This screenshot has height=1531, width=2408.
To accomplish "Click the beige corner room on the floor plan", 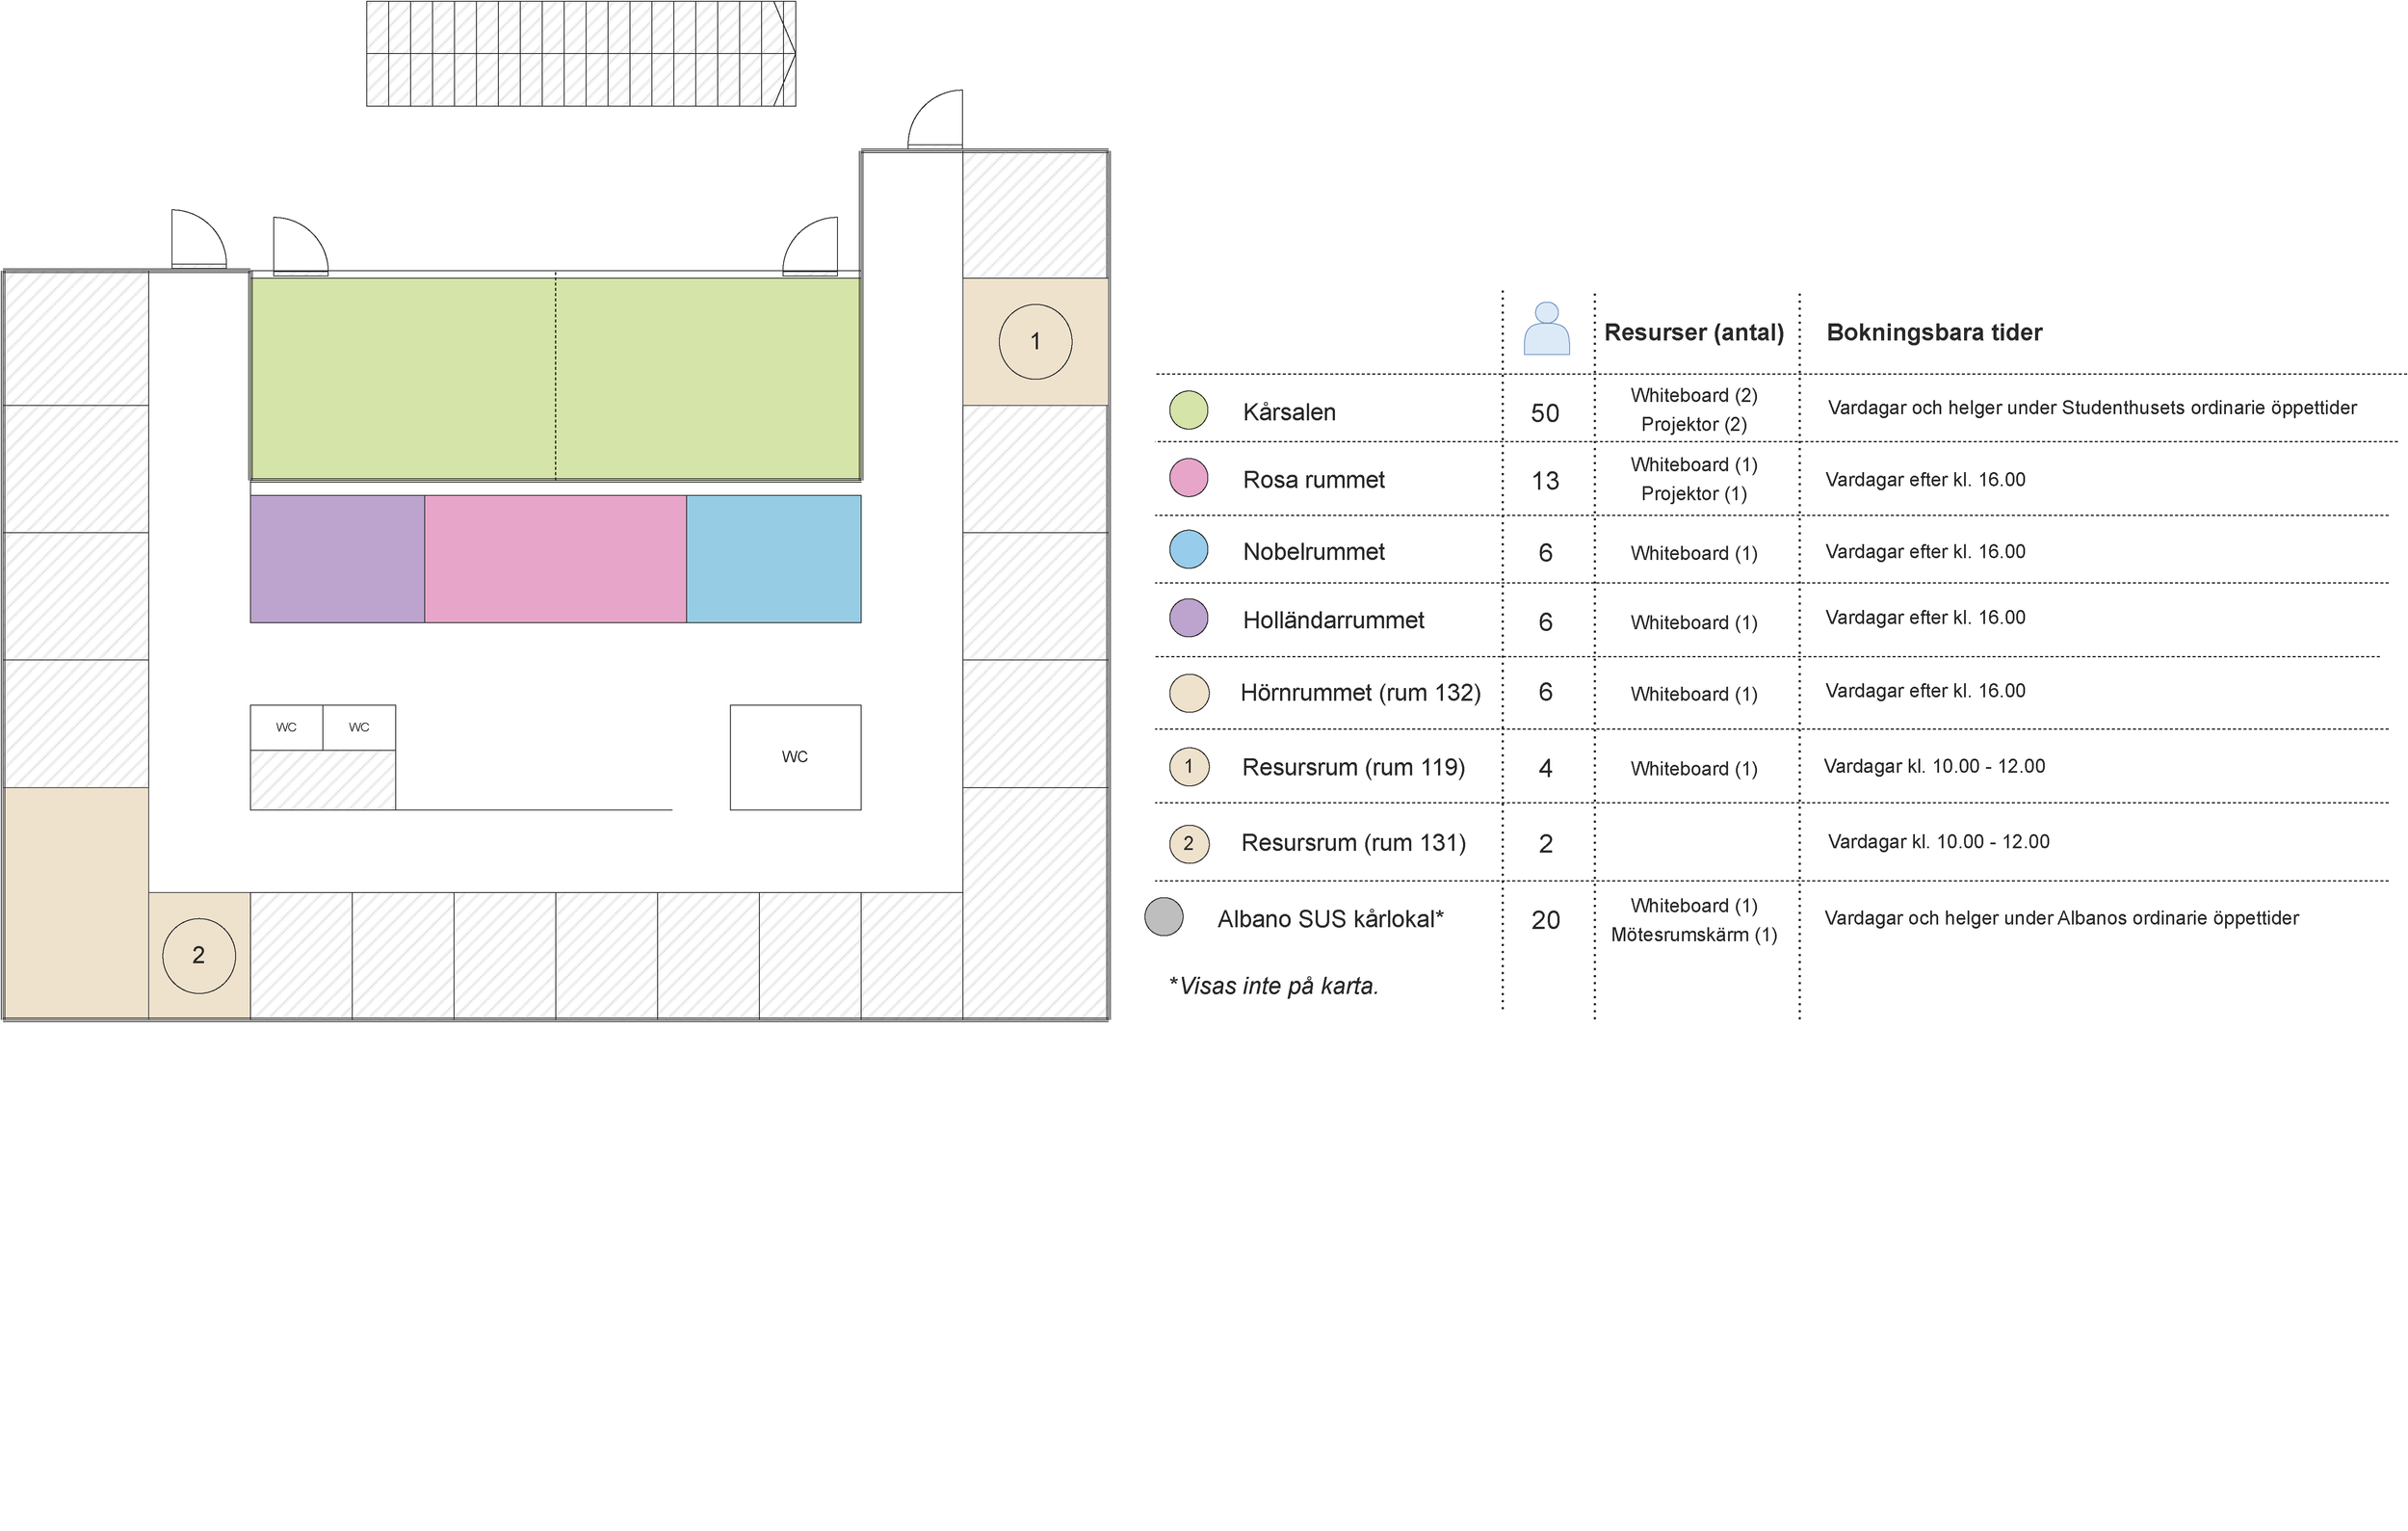I will 75,902.
